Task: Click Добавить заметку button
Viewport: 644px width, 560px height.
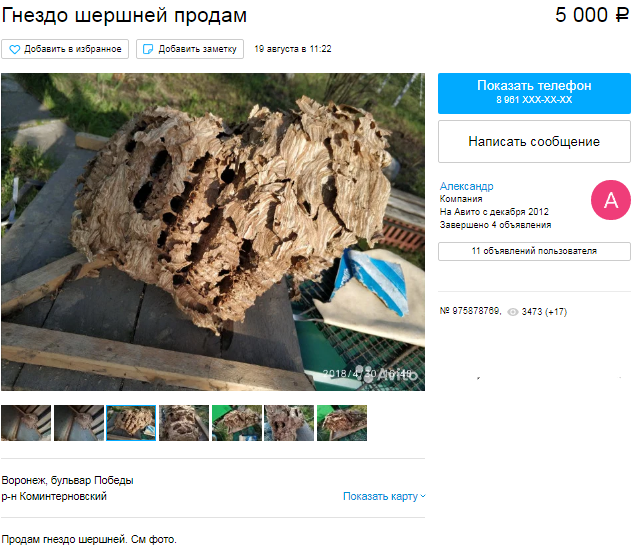Action: click(x=190, y=49)
